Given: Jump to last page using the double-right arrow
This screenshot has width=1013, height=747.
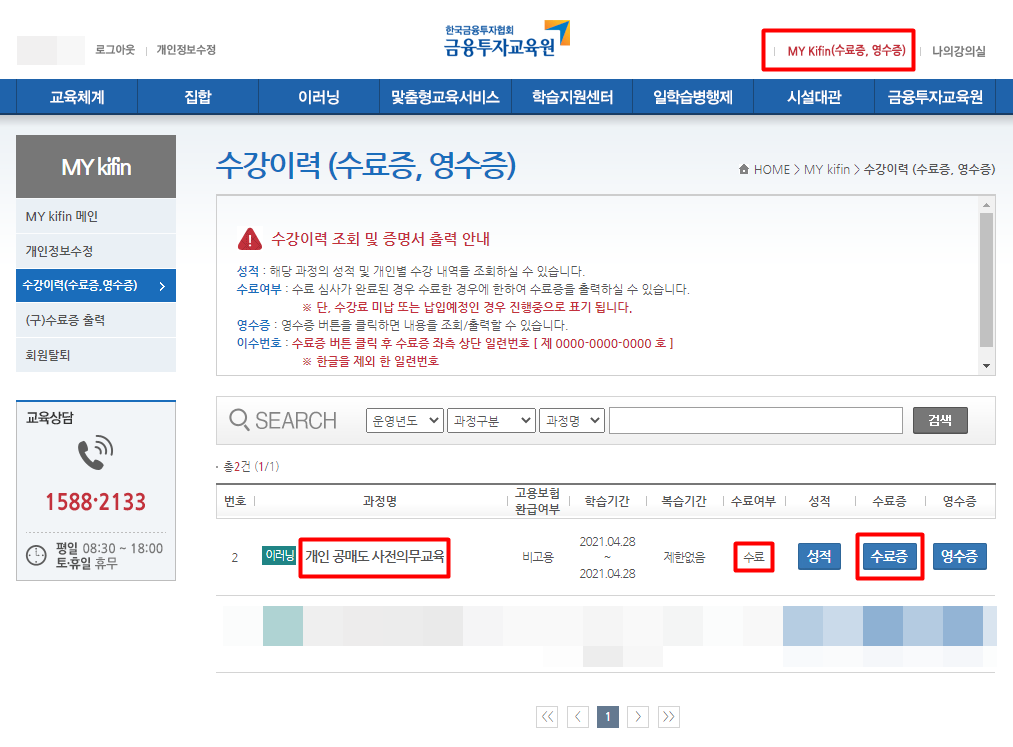Looking at the screenshot, I should click(668, 717).
